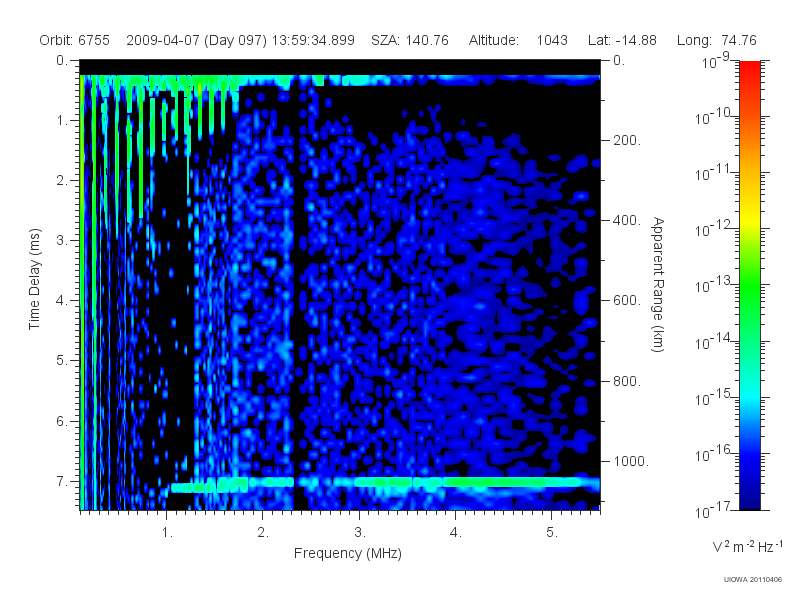Click the 10^-13 color bar tick label
The height and width of the screenshot is (600, 800).
(x=714, y=285)
